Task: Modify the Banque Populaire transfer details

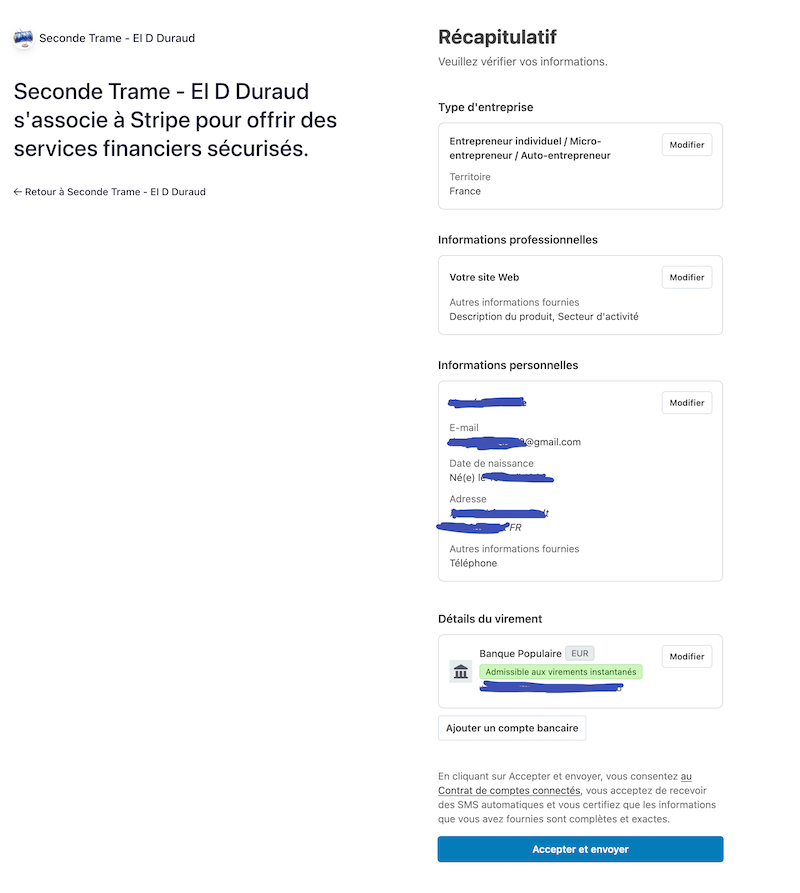Action: pos(687,657)
